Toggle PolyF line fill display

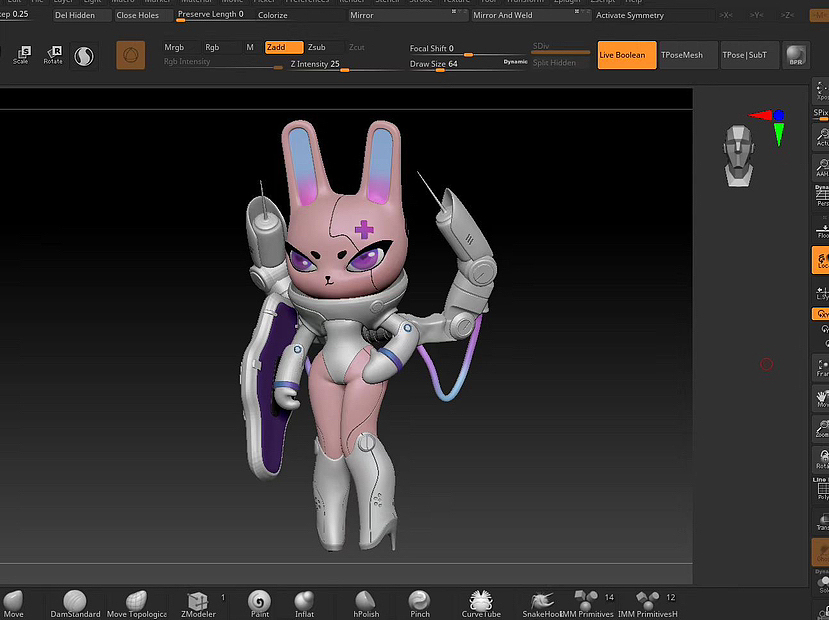click(821, 489)
